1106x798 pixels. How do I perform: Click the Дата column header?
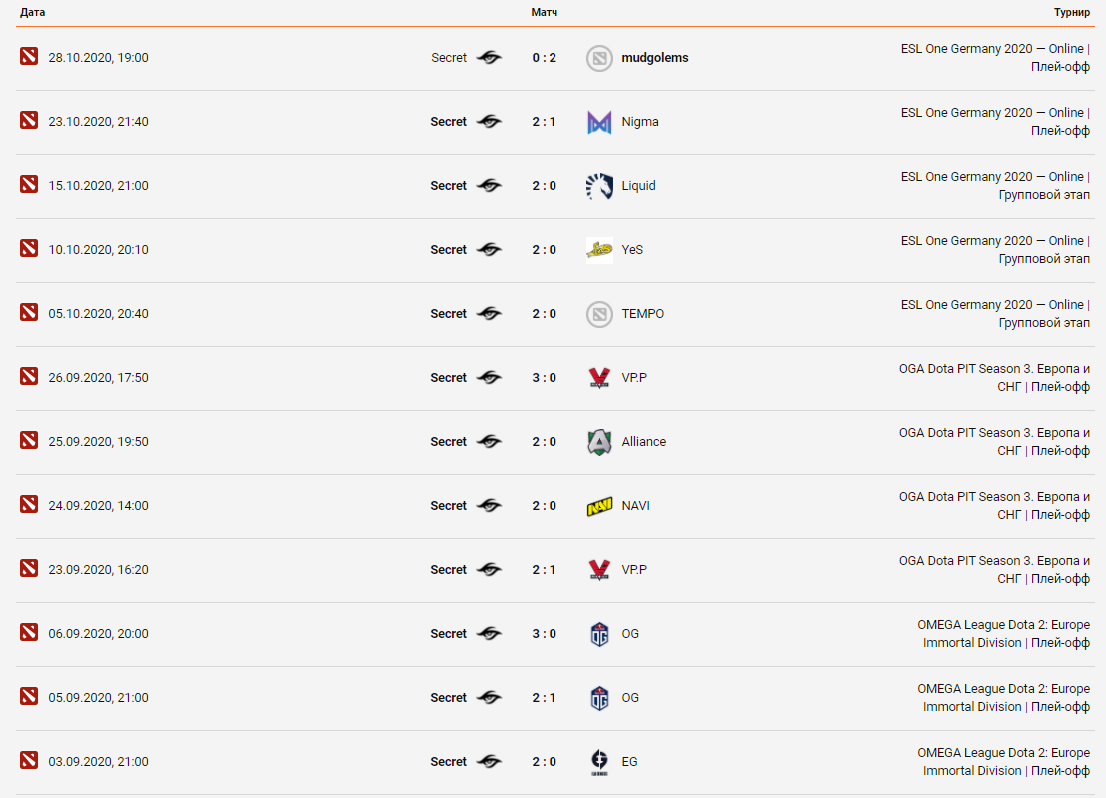pos(33,12)
